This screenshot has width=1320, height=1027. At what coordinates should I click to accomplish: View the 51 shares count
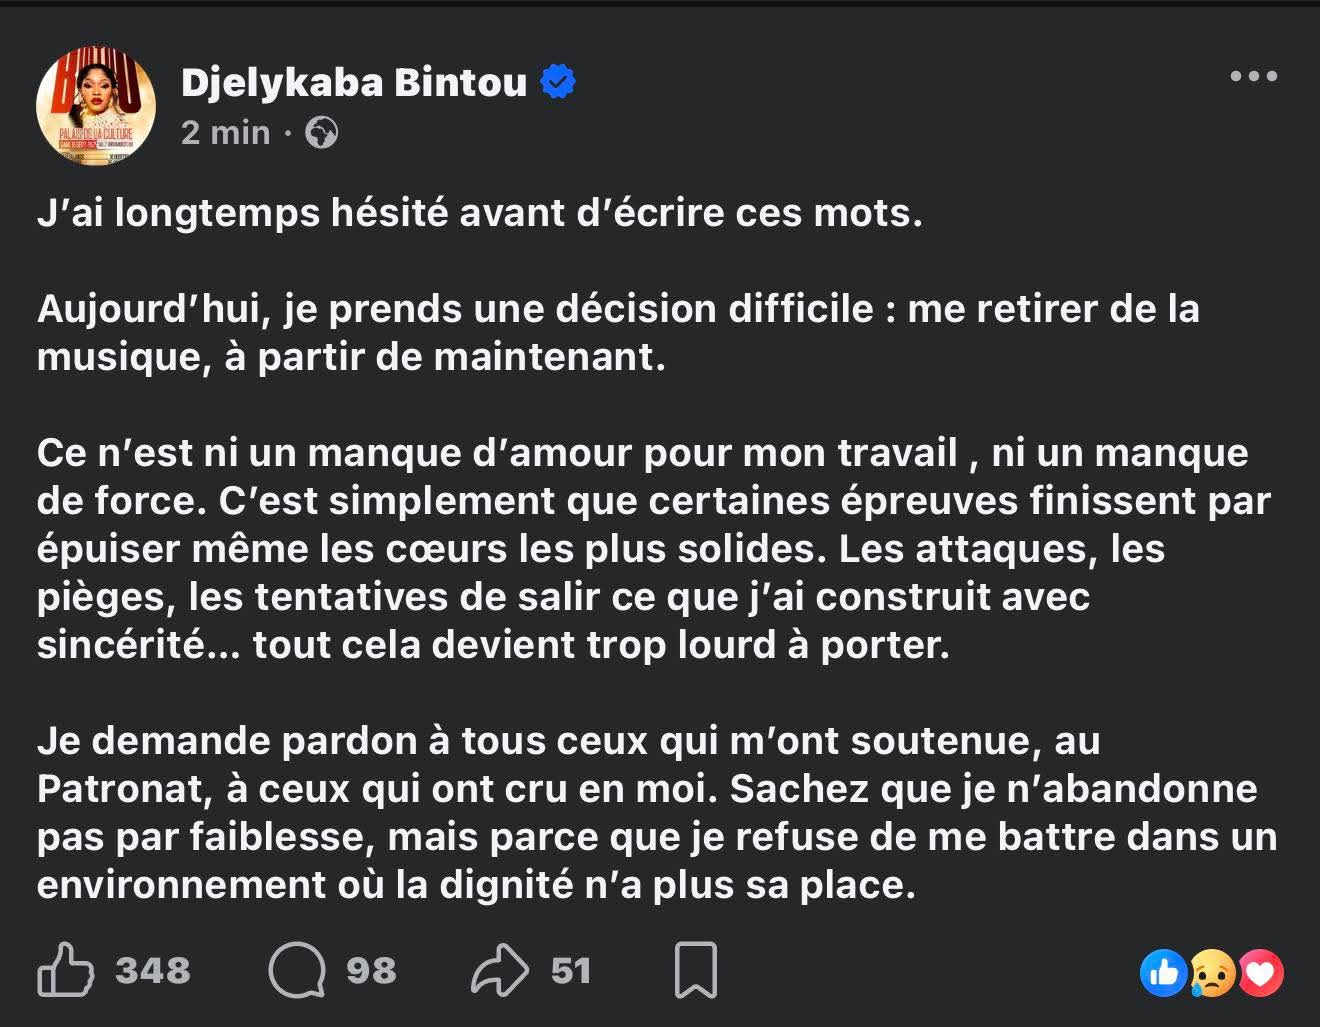pos(571,970)
